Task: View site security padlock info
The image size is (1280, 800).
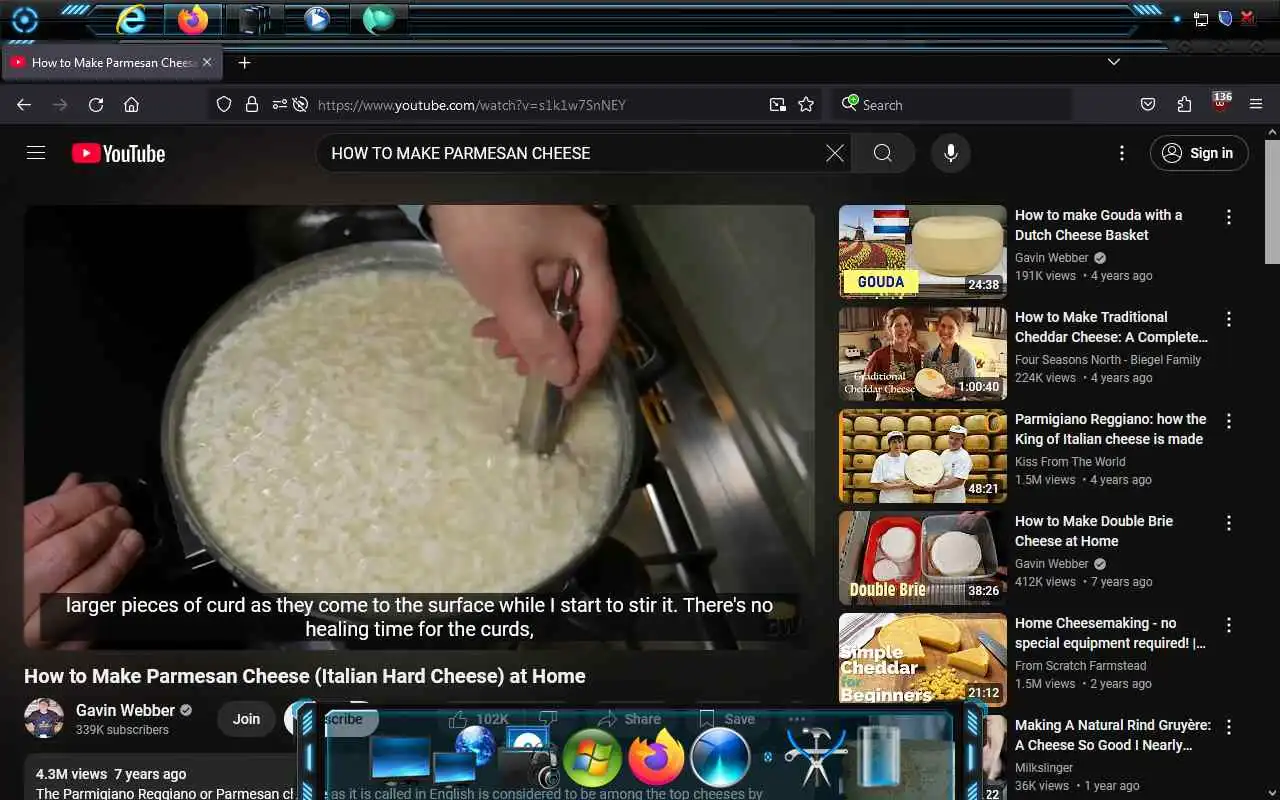Action: pyautogui.click(x=252, y=105)
